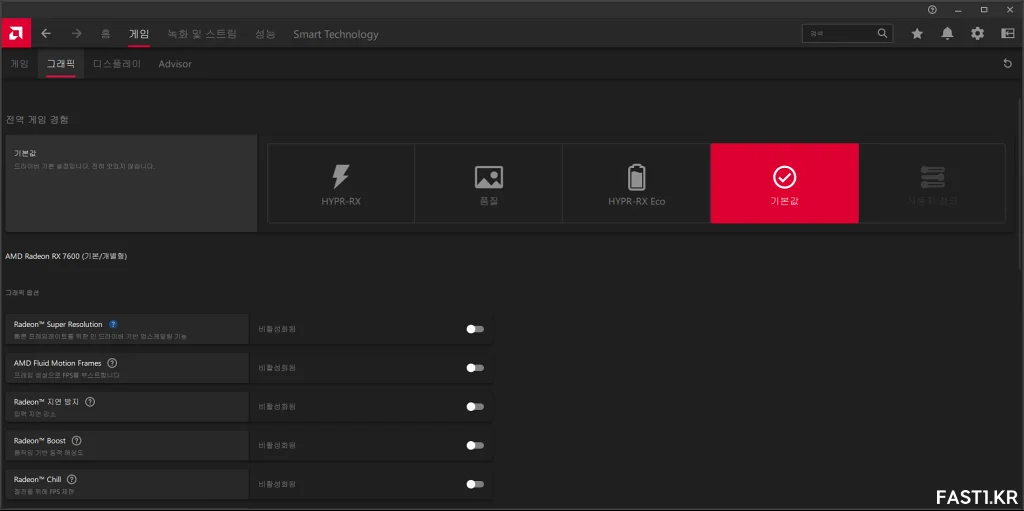Viewport: 1024px width, 511px height.
Task: Open the 녹화 및 스트림 tab
Action: pos(202,34)
